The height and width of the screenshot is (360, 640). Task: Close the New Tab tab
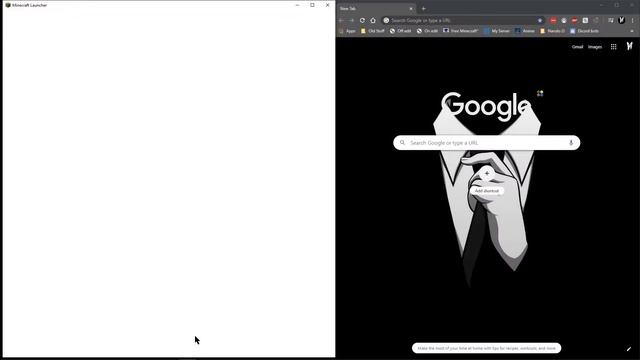(x=411, y=9)
